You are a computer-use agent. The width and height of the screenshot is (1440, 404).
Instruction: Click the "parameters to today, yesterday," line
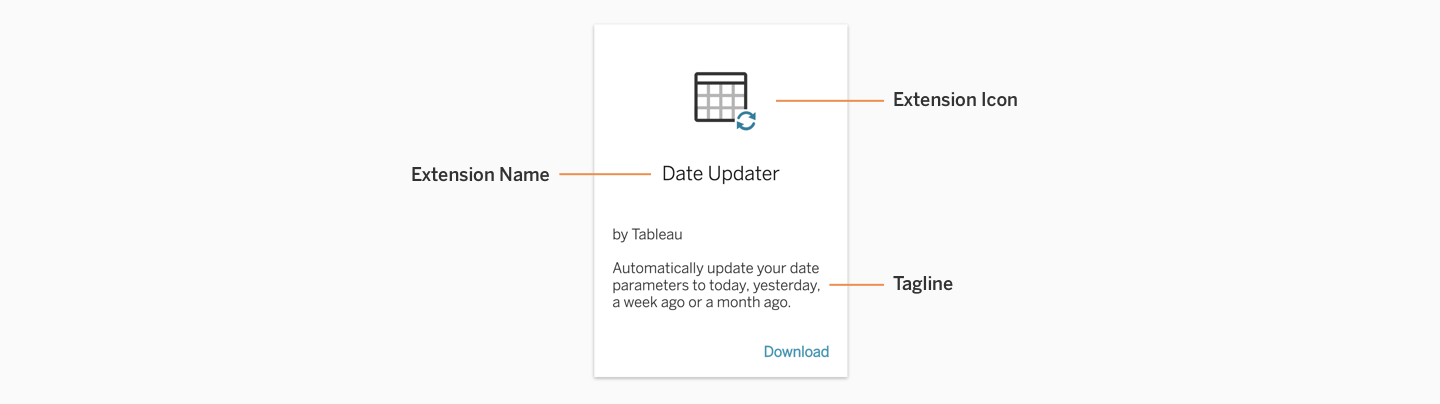pyautogui.click(x=716, y=286)
